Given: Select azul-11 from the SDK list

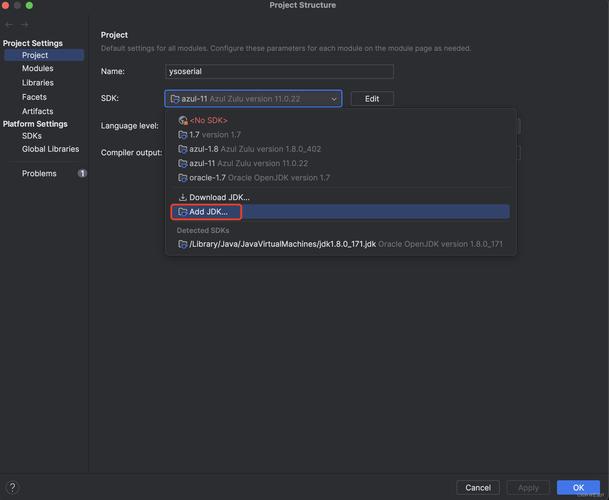Looking at the screenshot, I should (x=254, y=163).
